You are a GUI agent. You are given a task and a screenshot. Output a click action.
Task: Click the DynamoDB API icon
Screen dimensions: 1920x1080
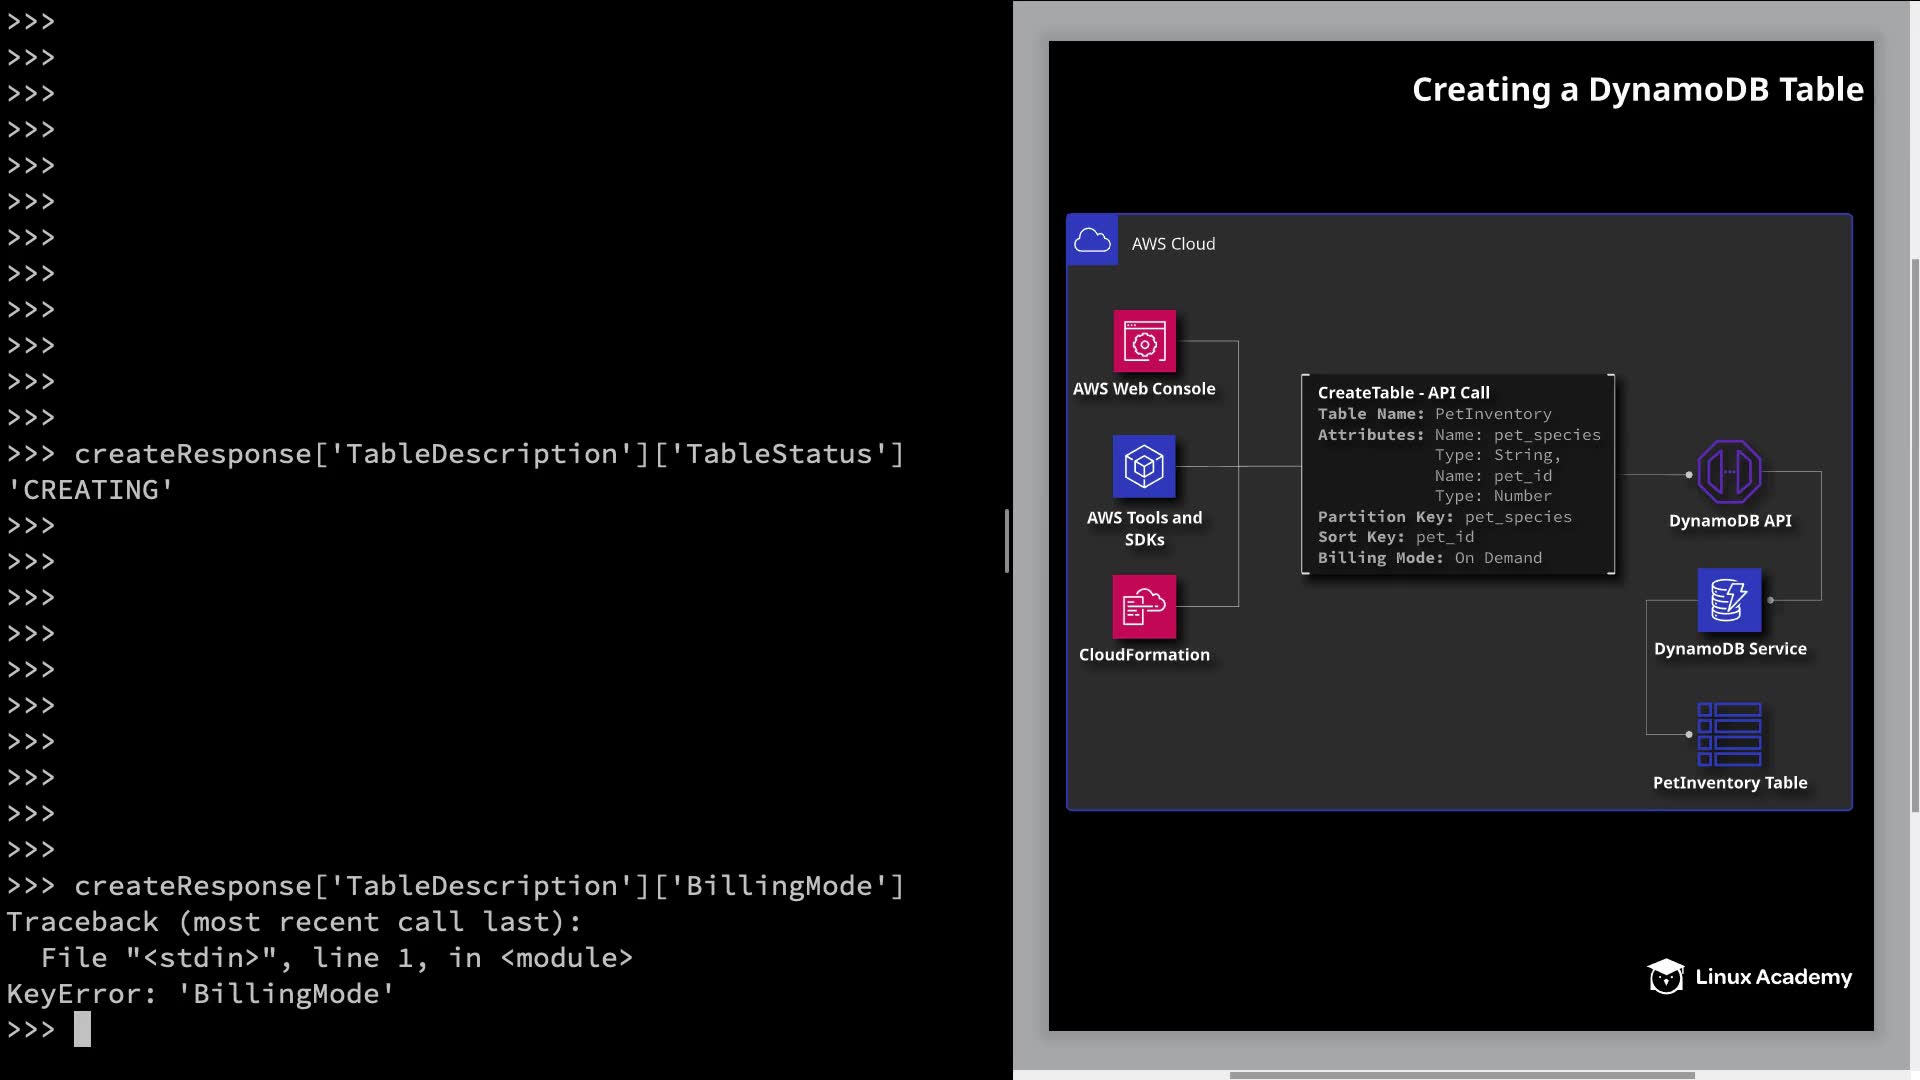1729,472
